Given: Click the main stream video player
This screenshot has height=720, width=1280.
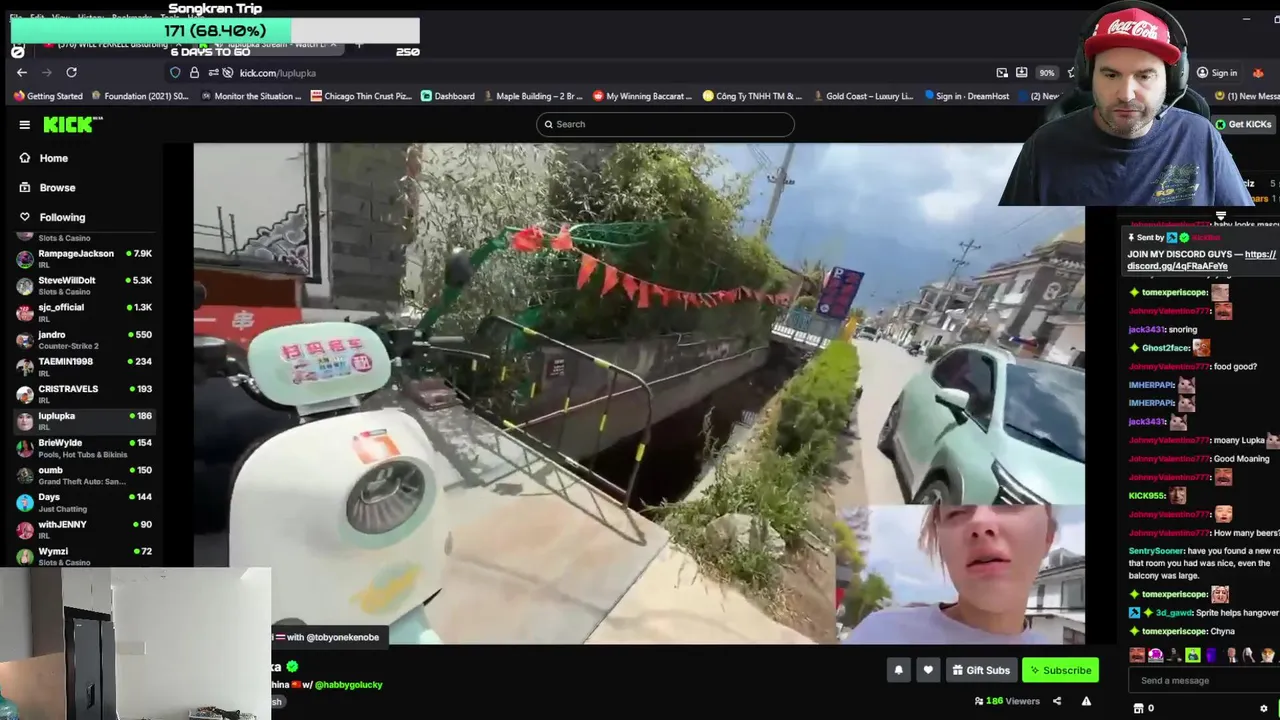Looking at the screenshot, I should (x=639, y=394).
